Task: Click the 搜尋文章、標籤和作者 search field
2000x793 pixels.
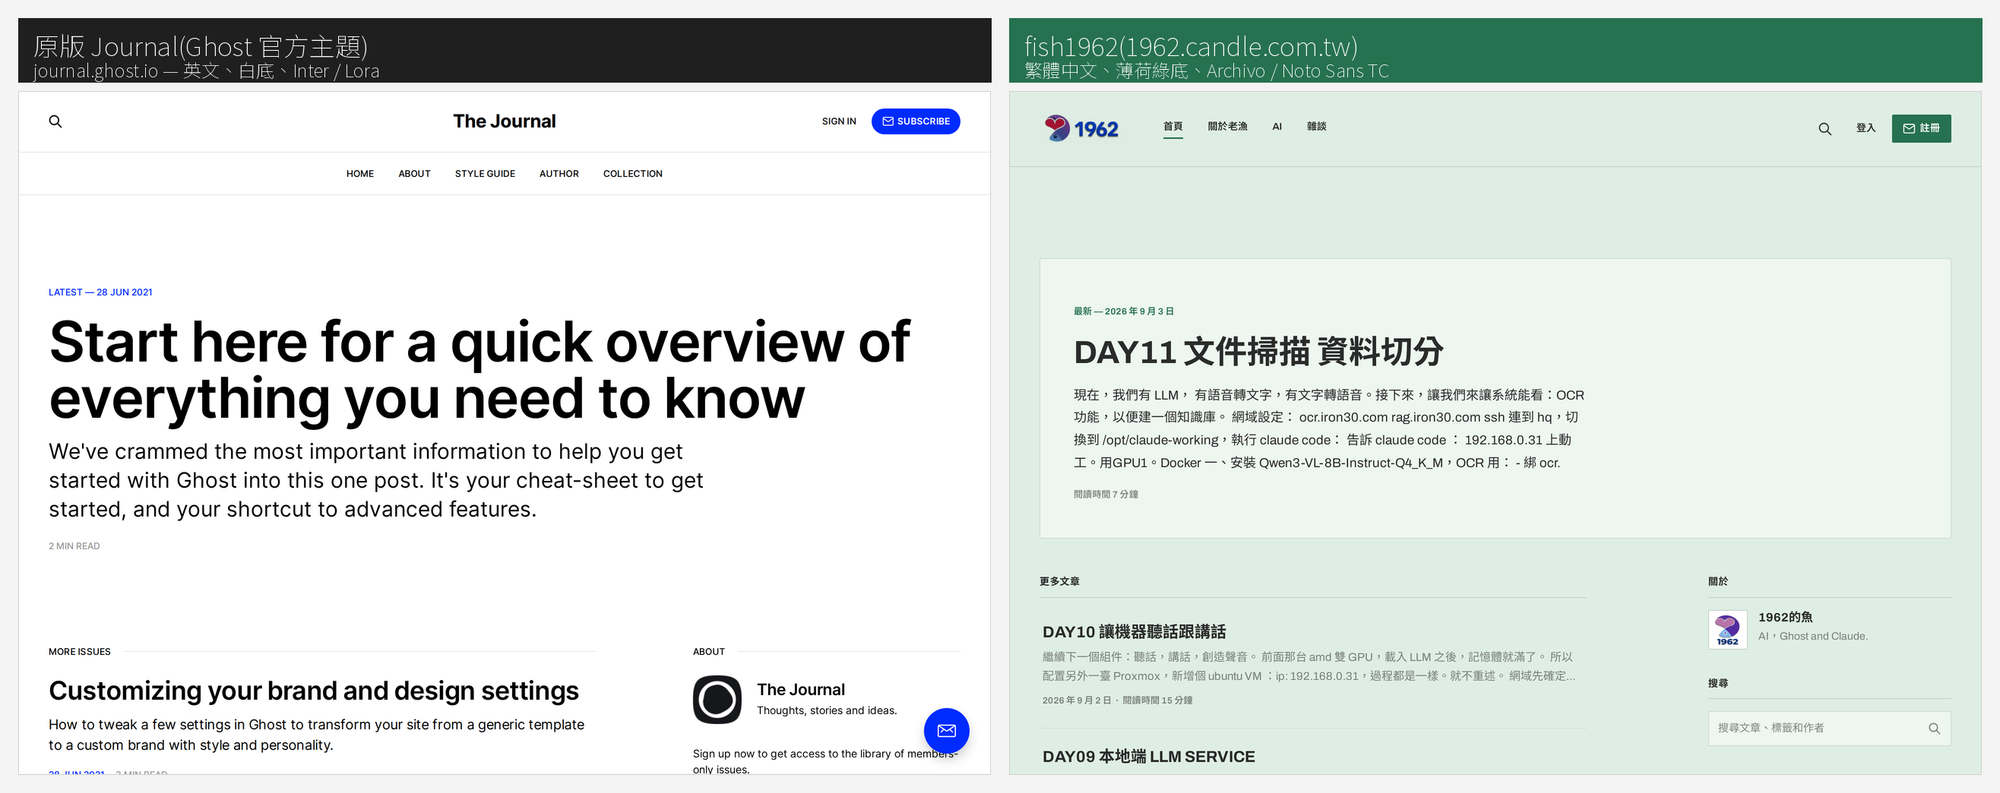Action: pyautogui.click(x=1829, y=728)
